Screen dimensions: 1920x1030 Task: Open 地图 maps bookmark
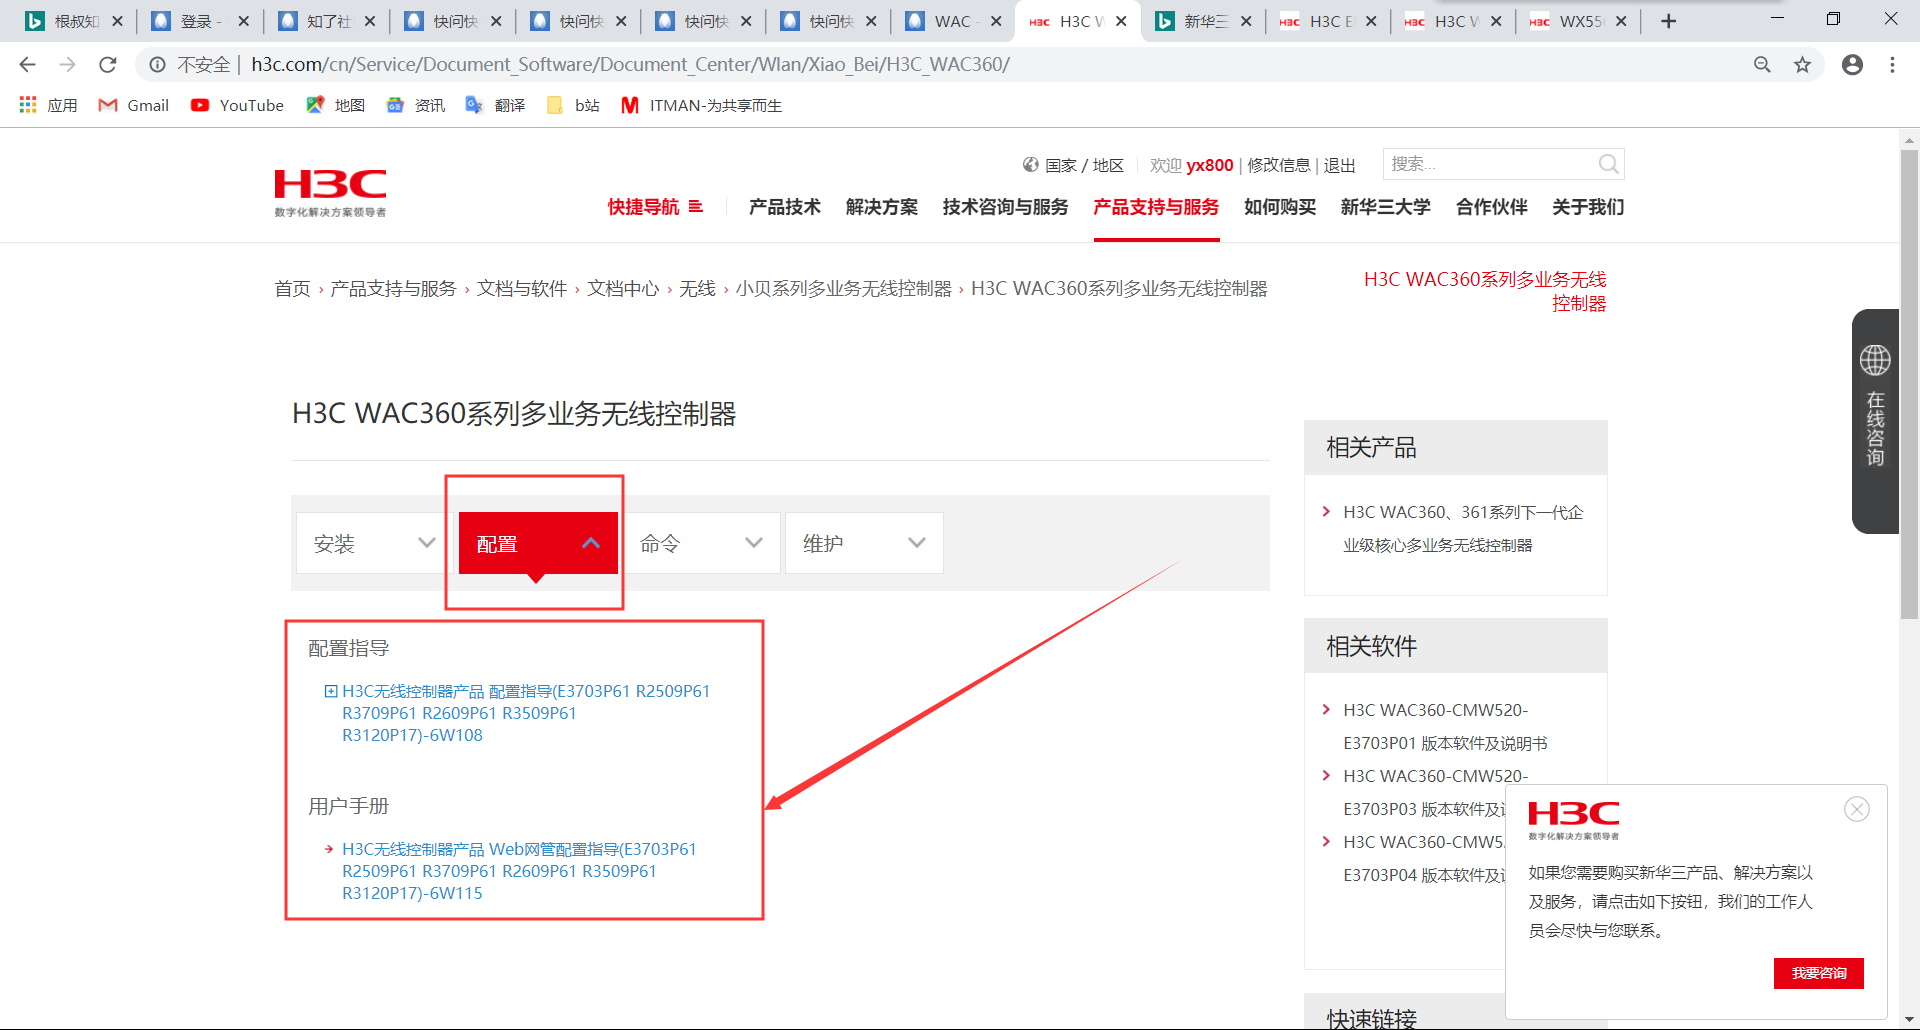[x=335, y=105]
